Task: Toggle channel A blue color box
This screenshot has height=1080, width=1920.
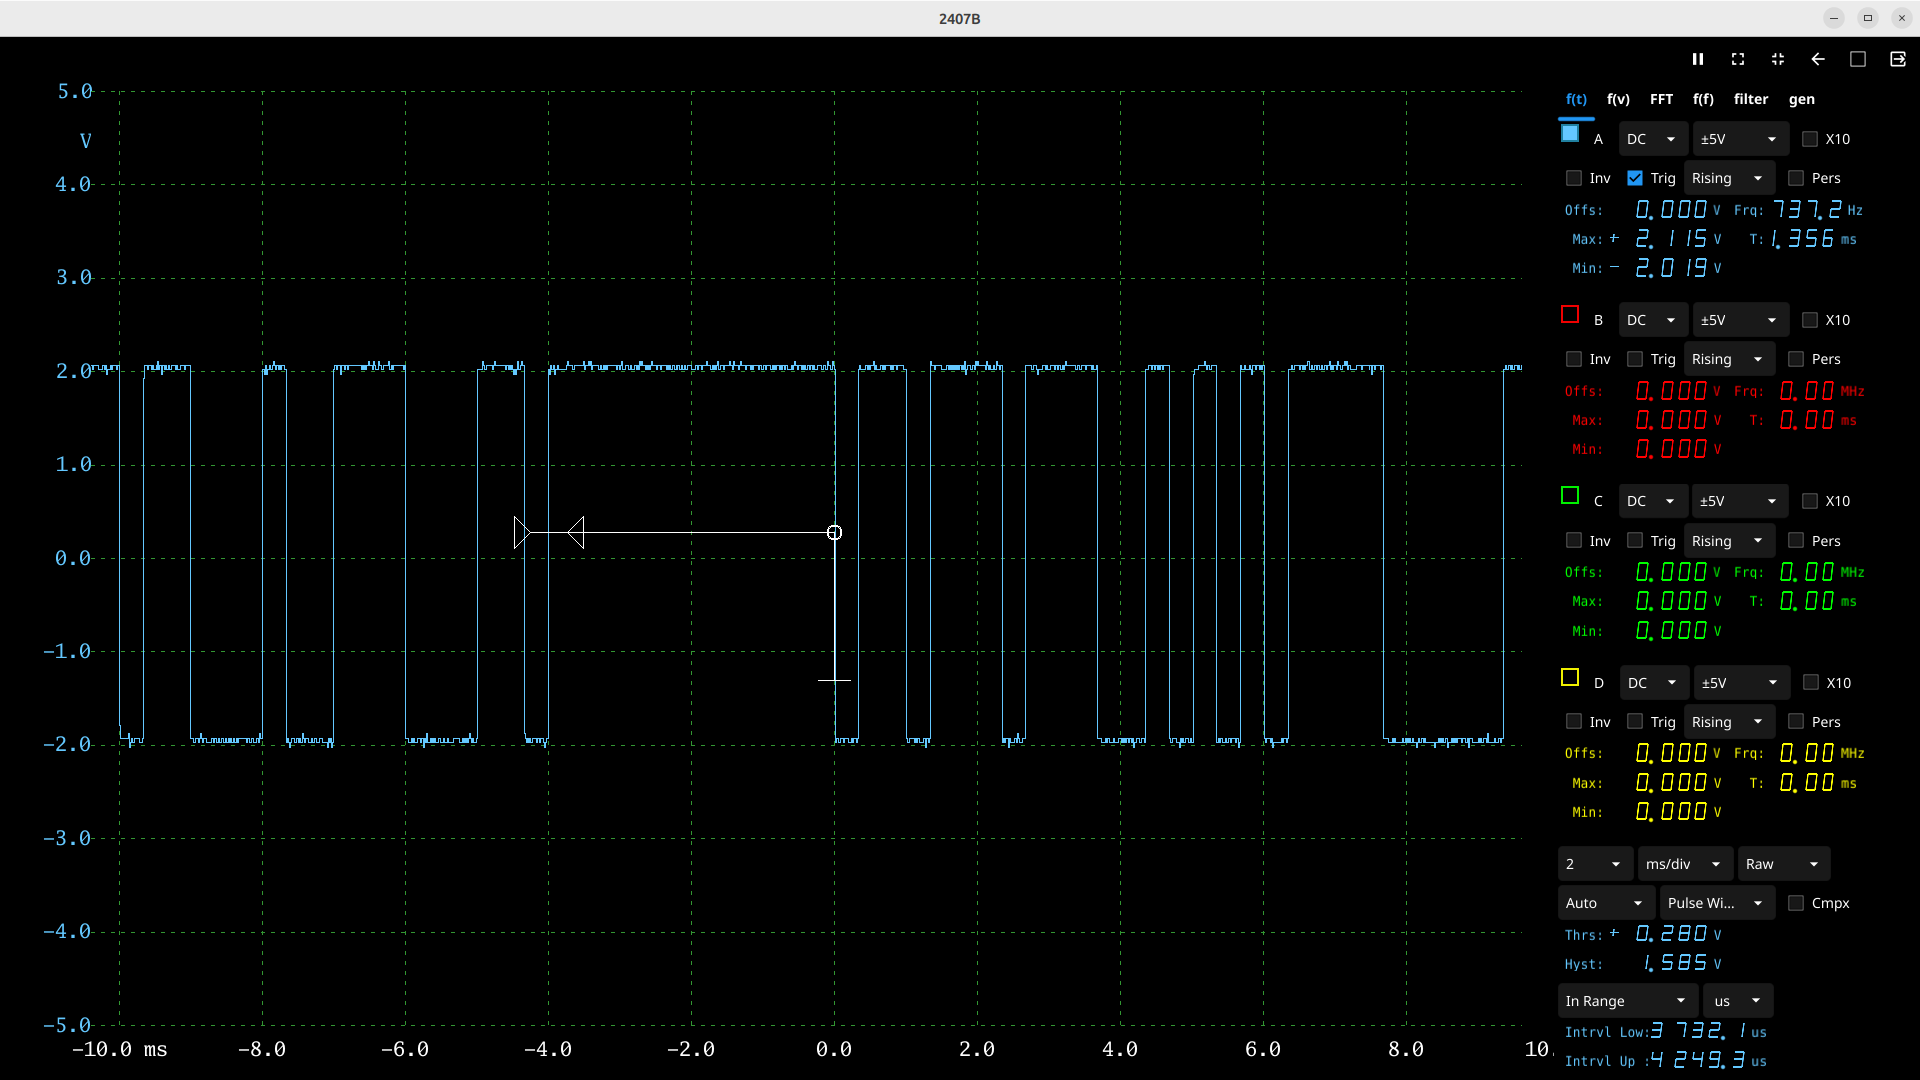Action: coord(1570,133)
